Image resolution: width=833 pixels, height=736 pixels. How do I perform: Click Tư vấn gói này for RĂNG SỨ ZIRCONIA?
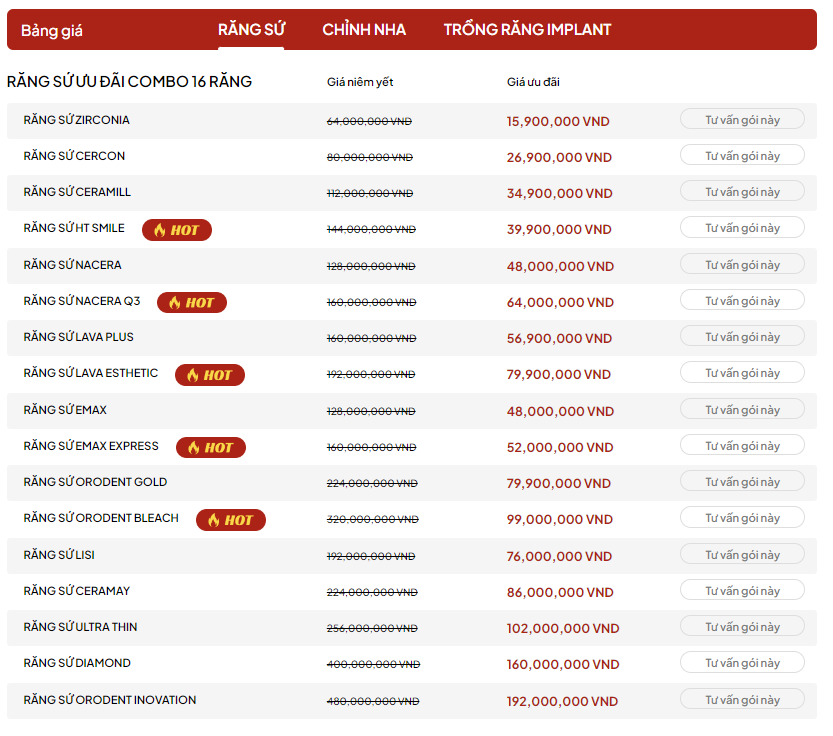(742, 118)
